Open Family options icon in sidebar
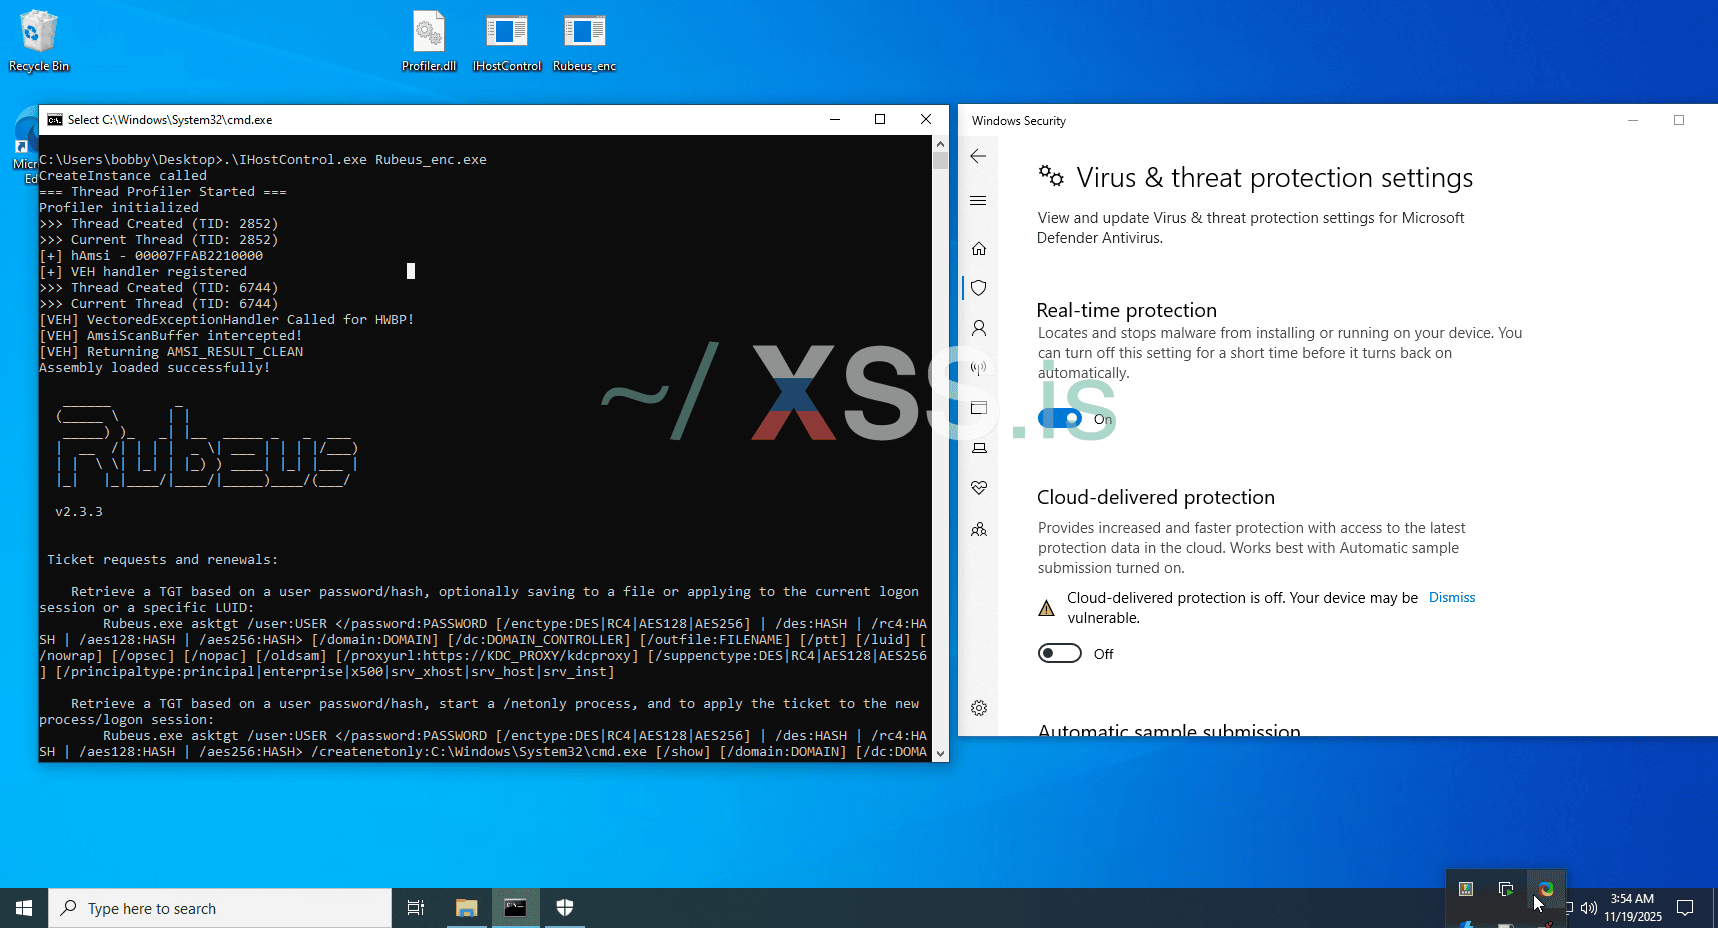Viewport: 1718px width, 928px height. click(x=979, y=529)
